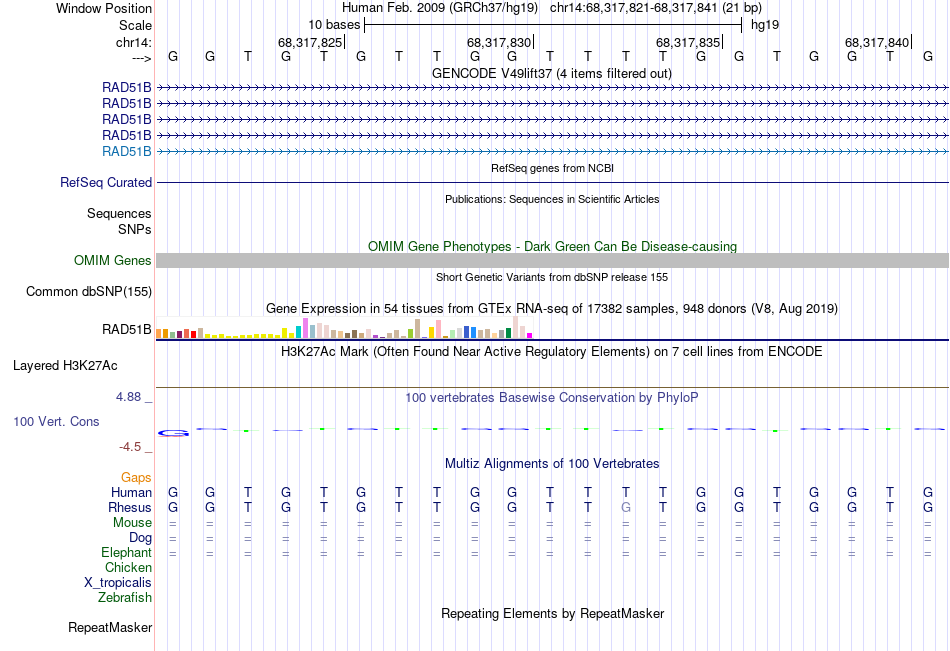Select the Zebrafish alignment row label

125,597
